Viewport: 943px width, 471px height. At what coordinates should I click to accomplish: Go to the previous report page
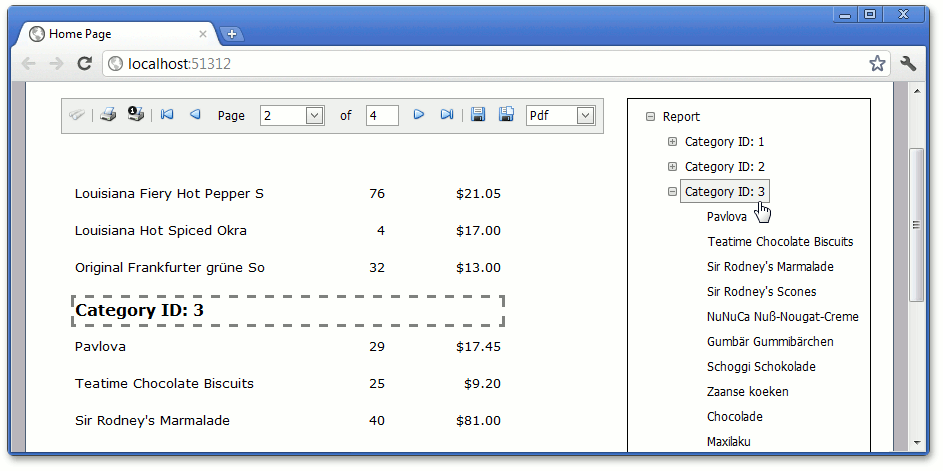[195, 115]
